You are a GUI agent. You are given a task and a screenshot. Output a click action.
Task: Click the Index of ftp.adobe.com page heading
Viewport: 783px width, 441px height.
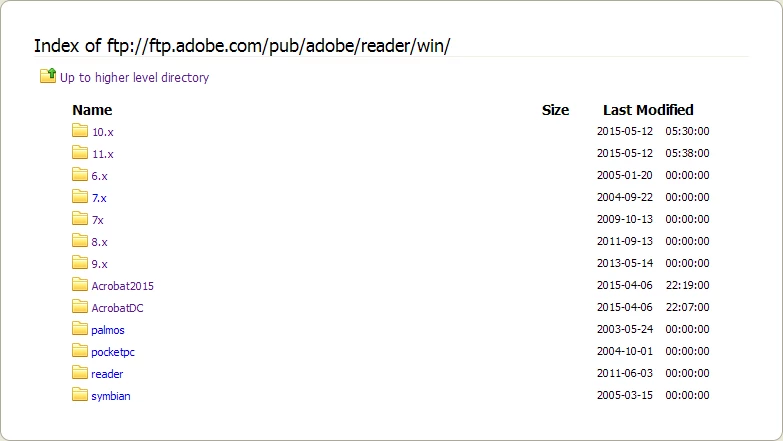(x=242, y=46)
